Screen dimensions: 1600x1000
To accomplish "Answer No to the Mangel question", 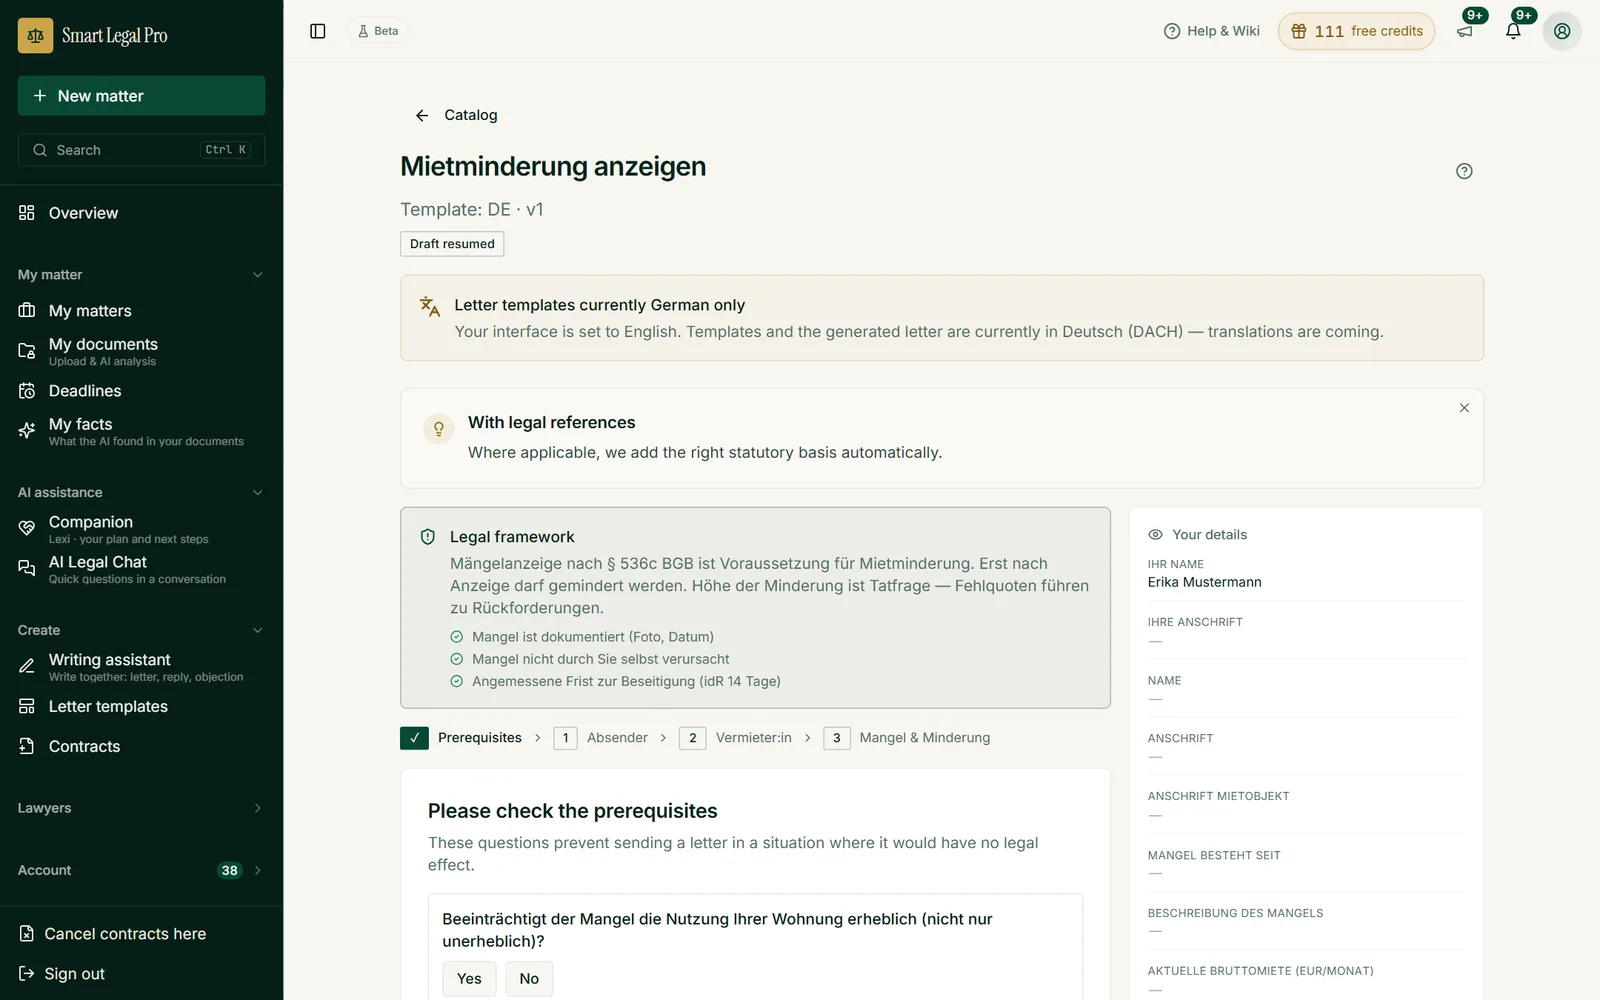I will tap(529, 979).
